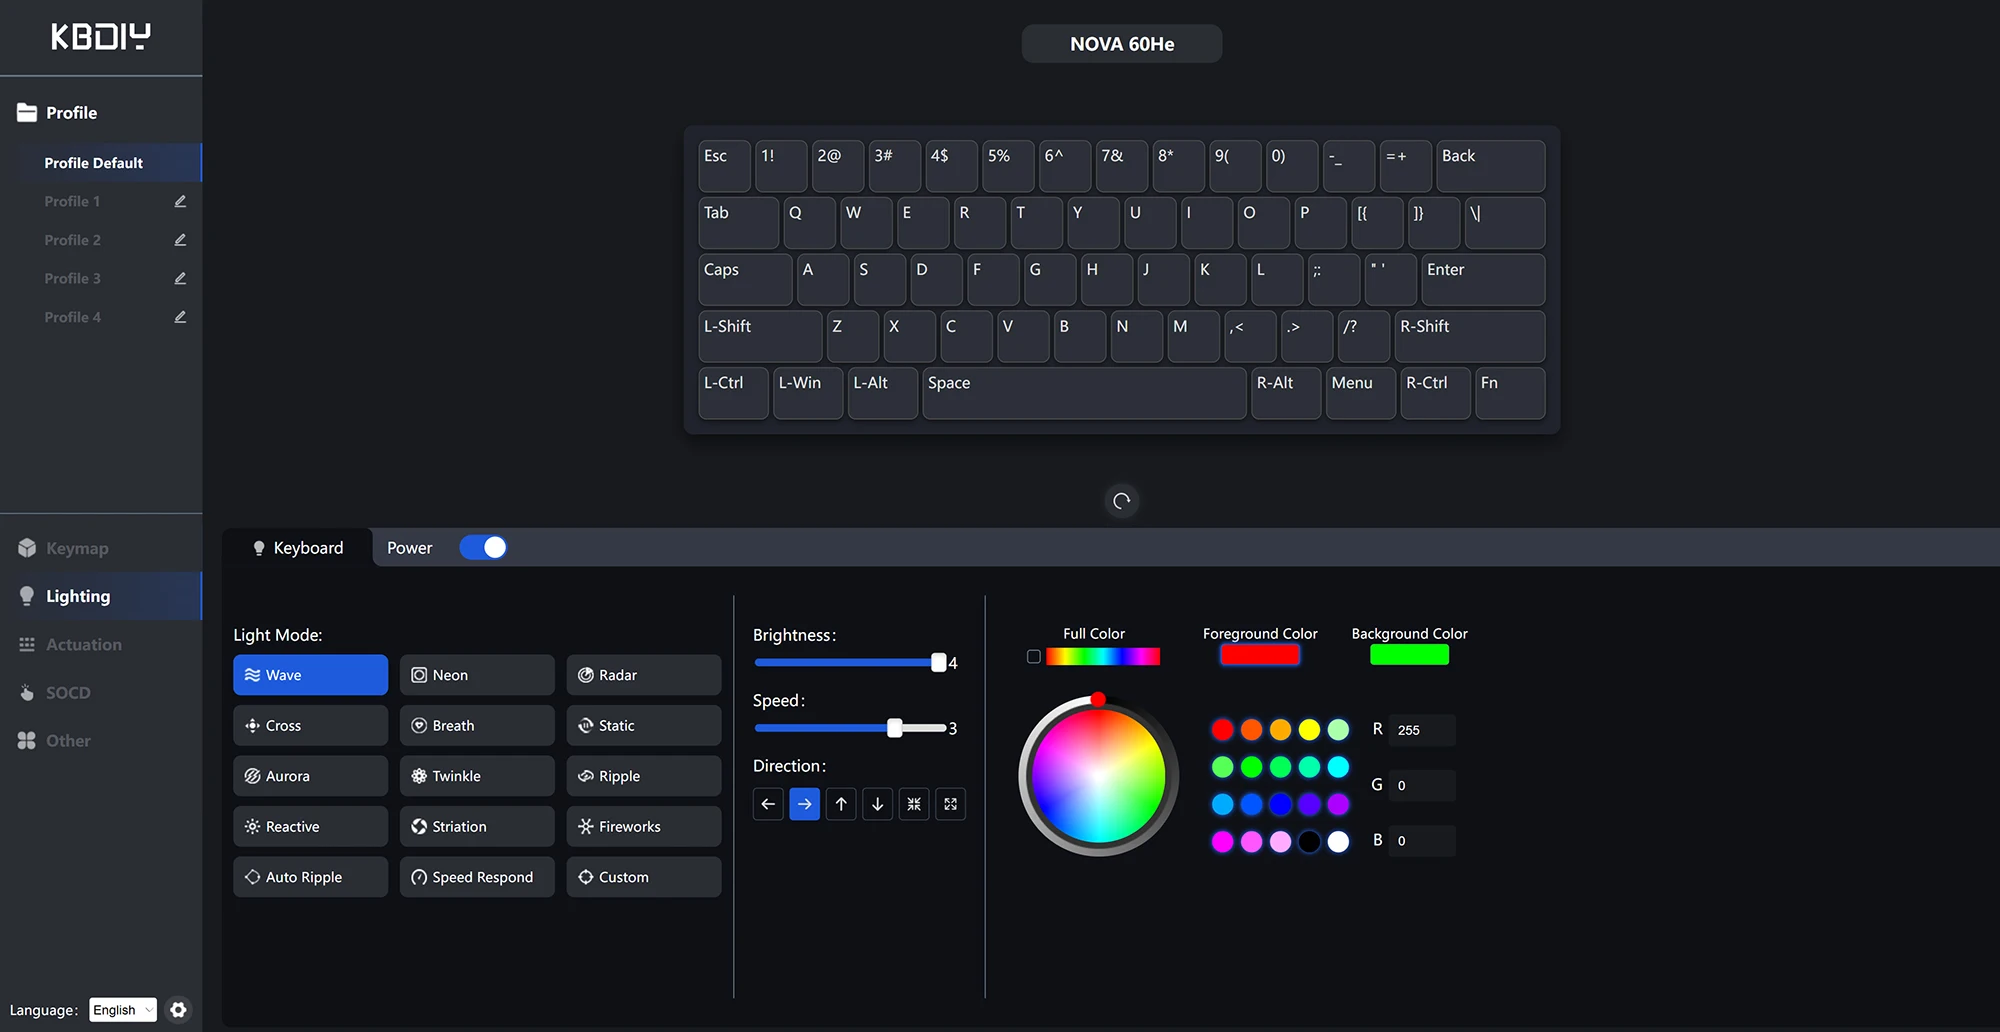The width and height of the screenshot is (2000, 1032).
Task: Choose the Fireworks light mode
Action: [x=644, y=827]
